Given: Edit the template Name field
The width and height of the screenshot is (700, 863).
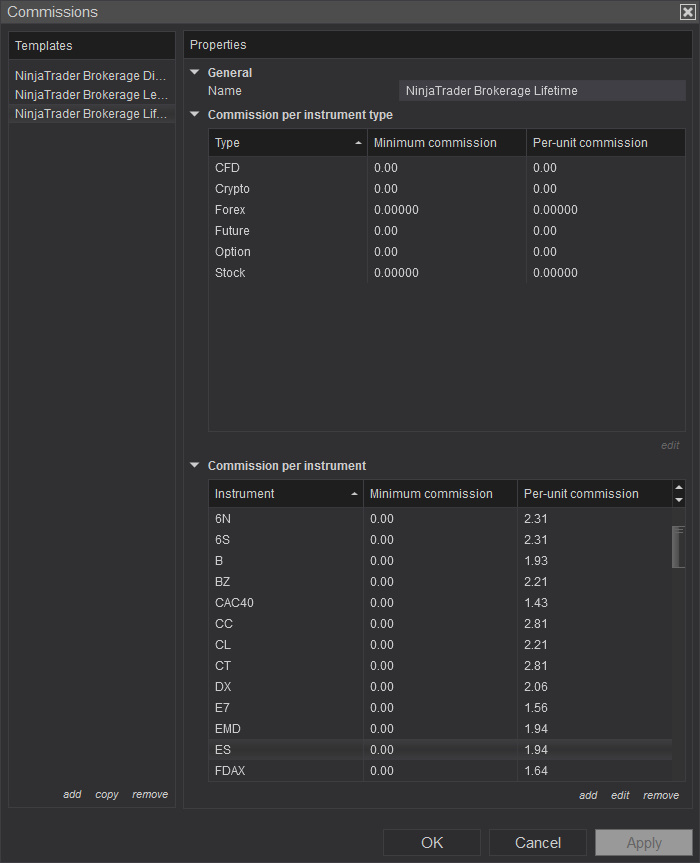Looking at the screenshot, I should [x=542, y=91].
